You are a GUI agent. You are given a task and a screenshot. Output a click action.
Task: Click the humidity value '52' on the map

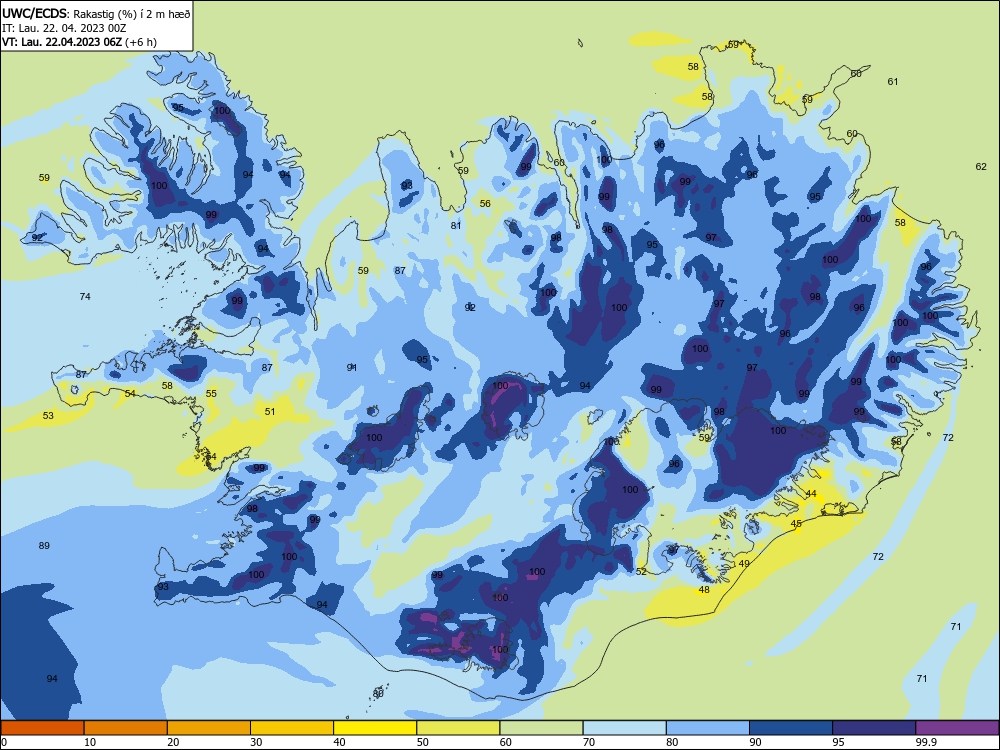click(641, 571)
